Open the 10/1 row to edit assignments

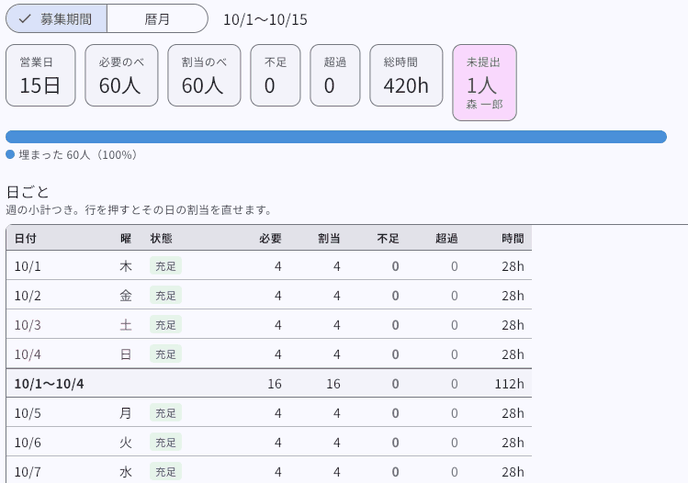pyautogui.click(x=269, y=265)
